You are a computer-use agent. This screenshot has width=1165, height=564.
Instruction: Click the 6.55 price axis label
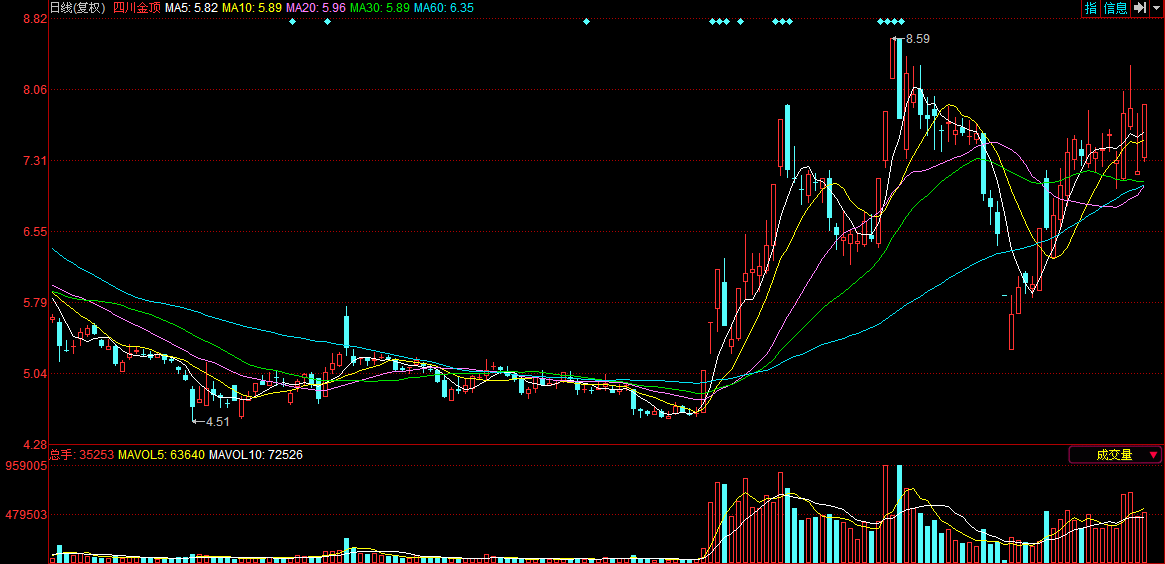(36, 232)
